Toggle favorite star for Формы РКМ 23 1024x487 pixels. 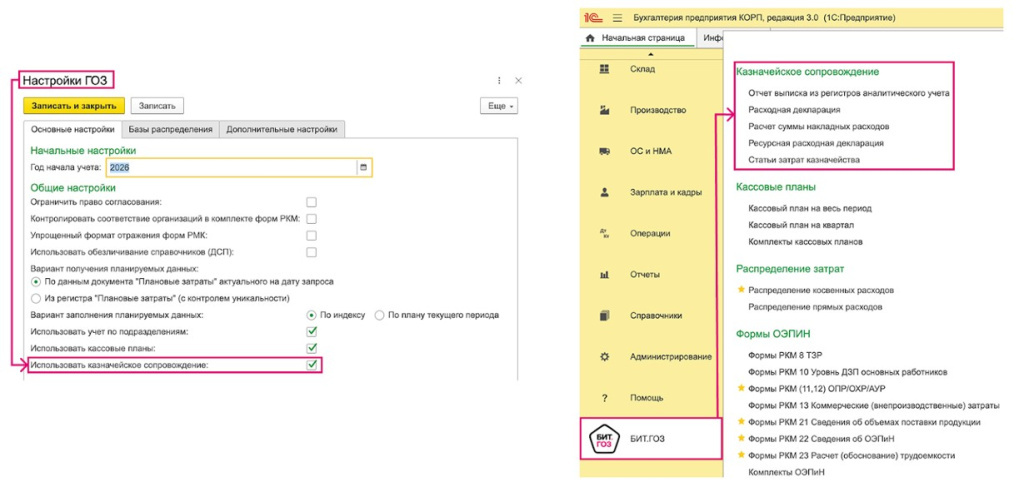pos(741,454)
